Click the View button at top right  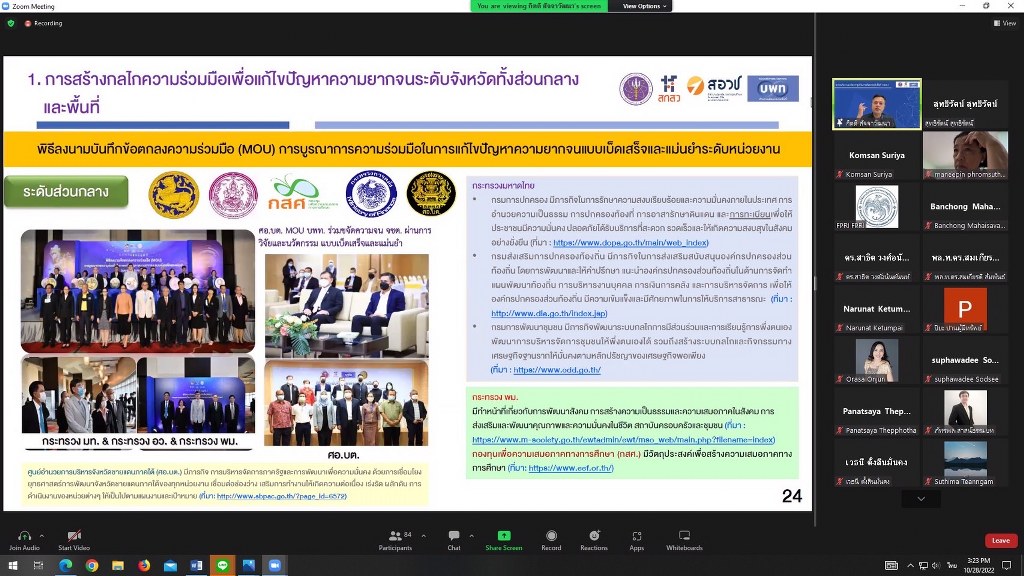click(1005, 23)
